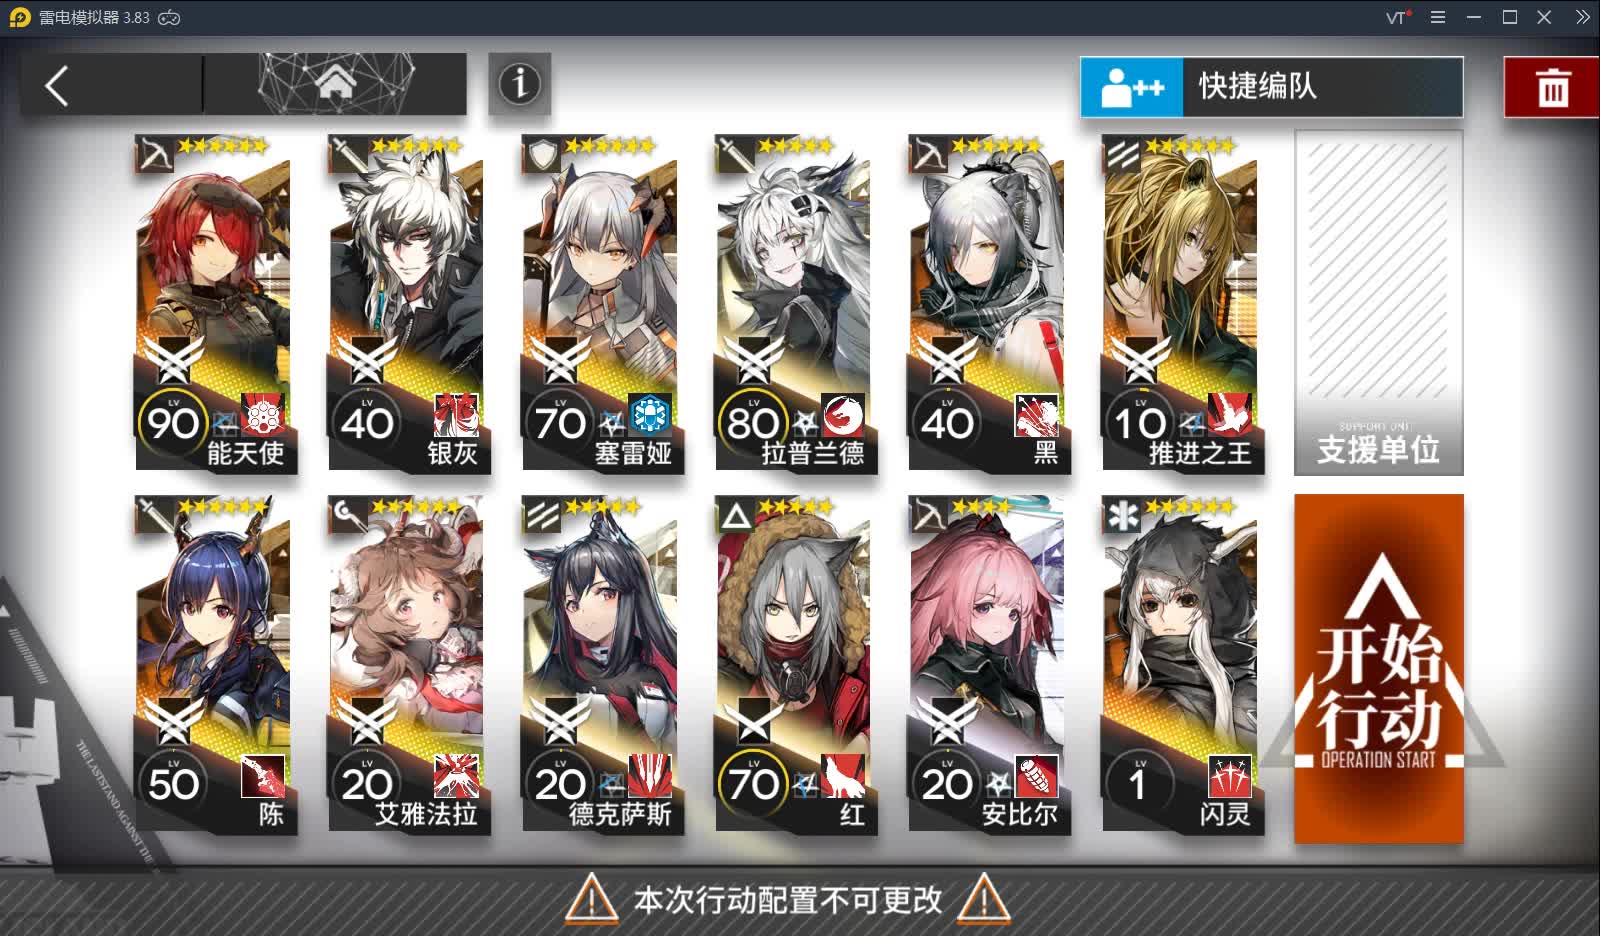
Task: Select 能天使's skill icon
Action: (x=263, y=414)
